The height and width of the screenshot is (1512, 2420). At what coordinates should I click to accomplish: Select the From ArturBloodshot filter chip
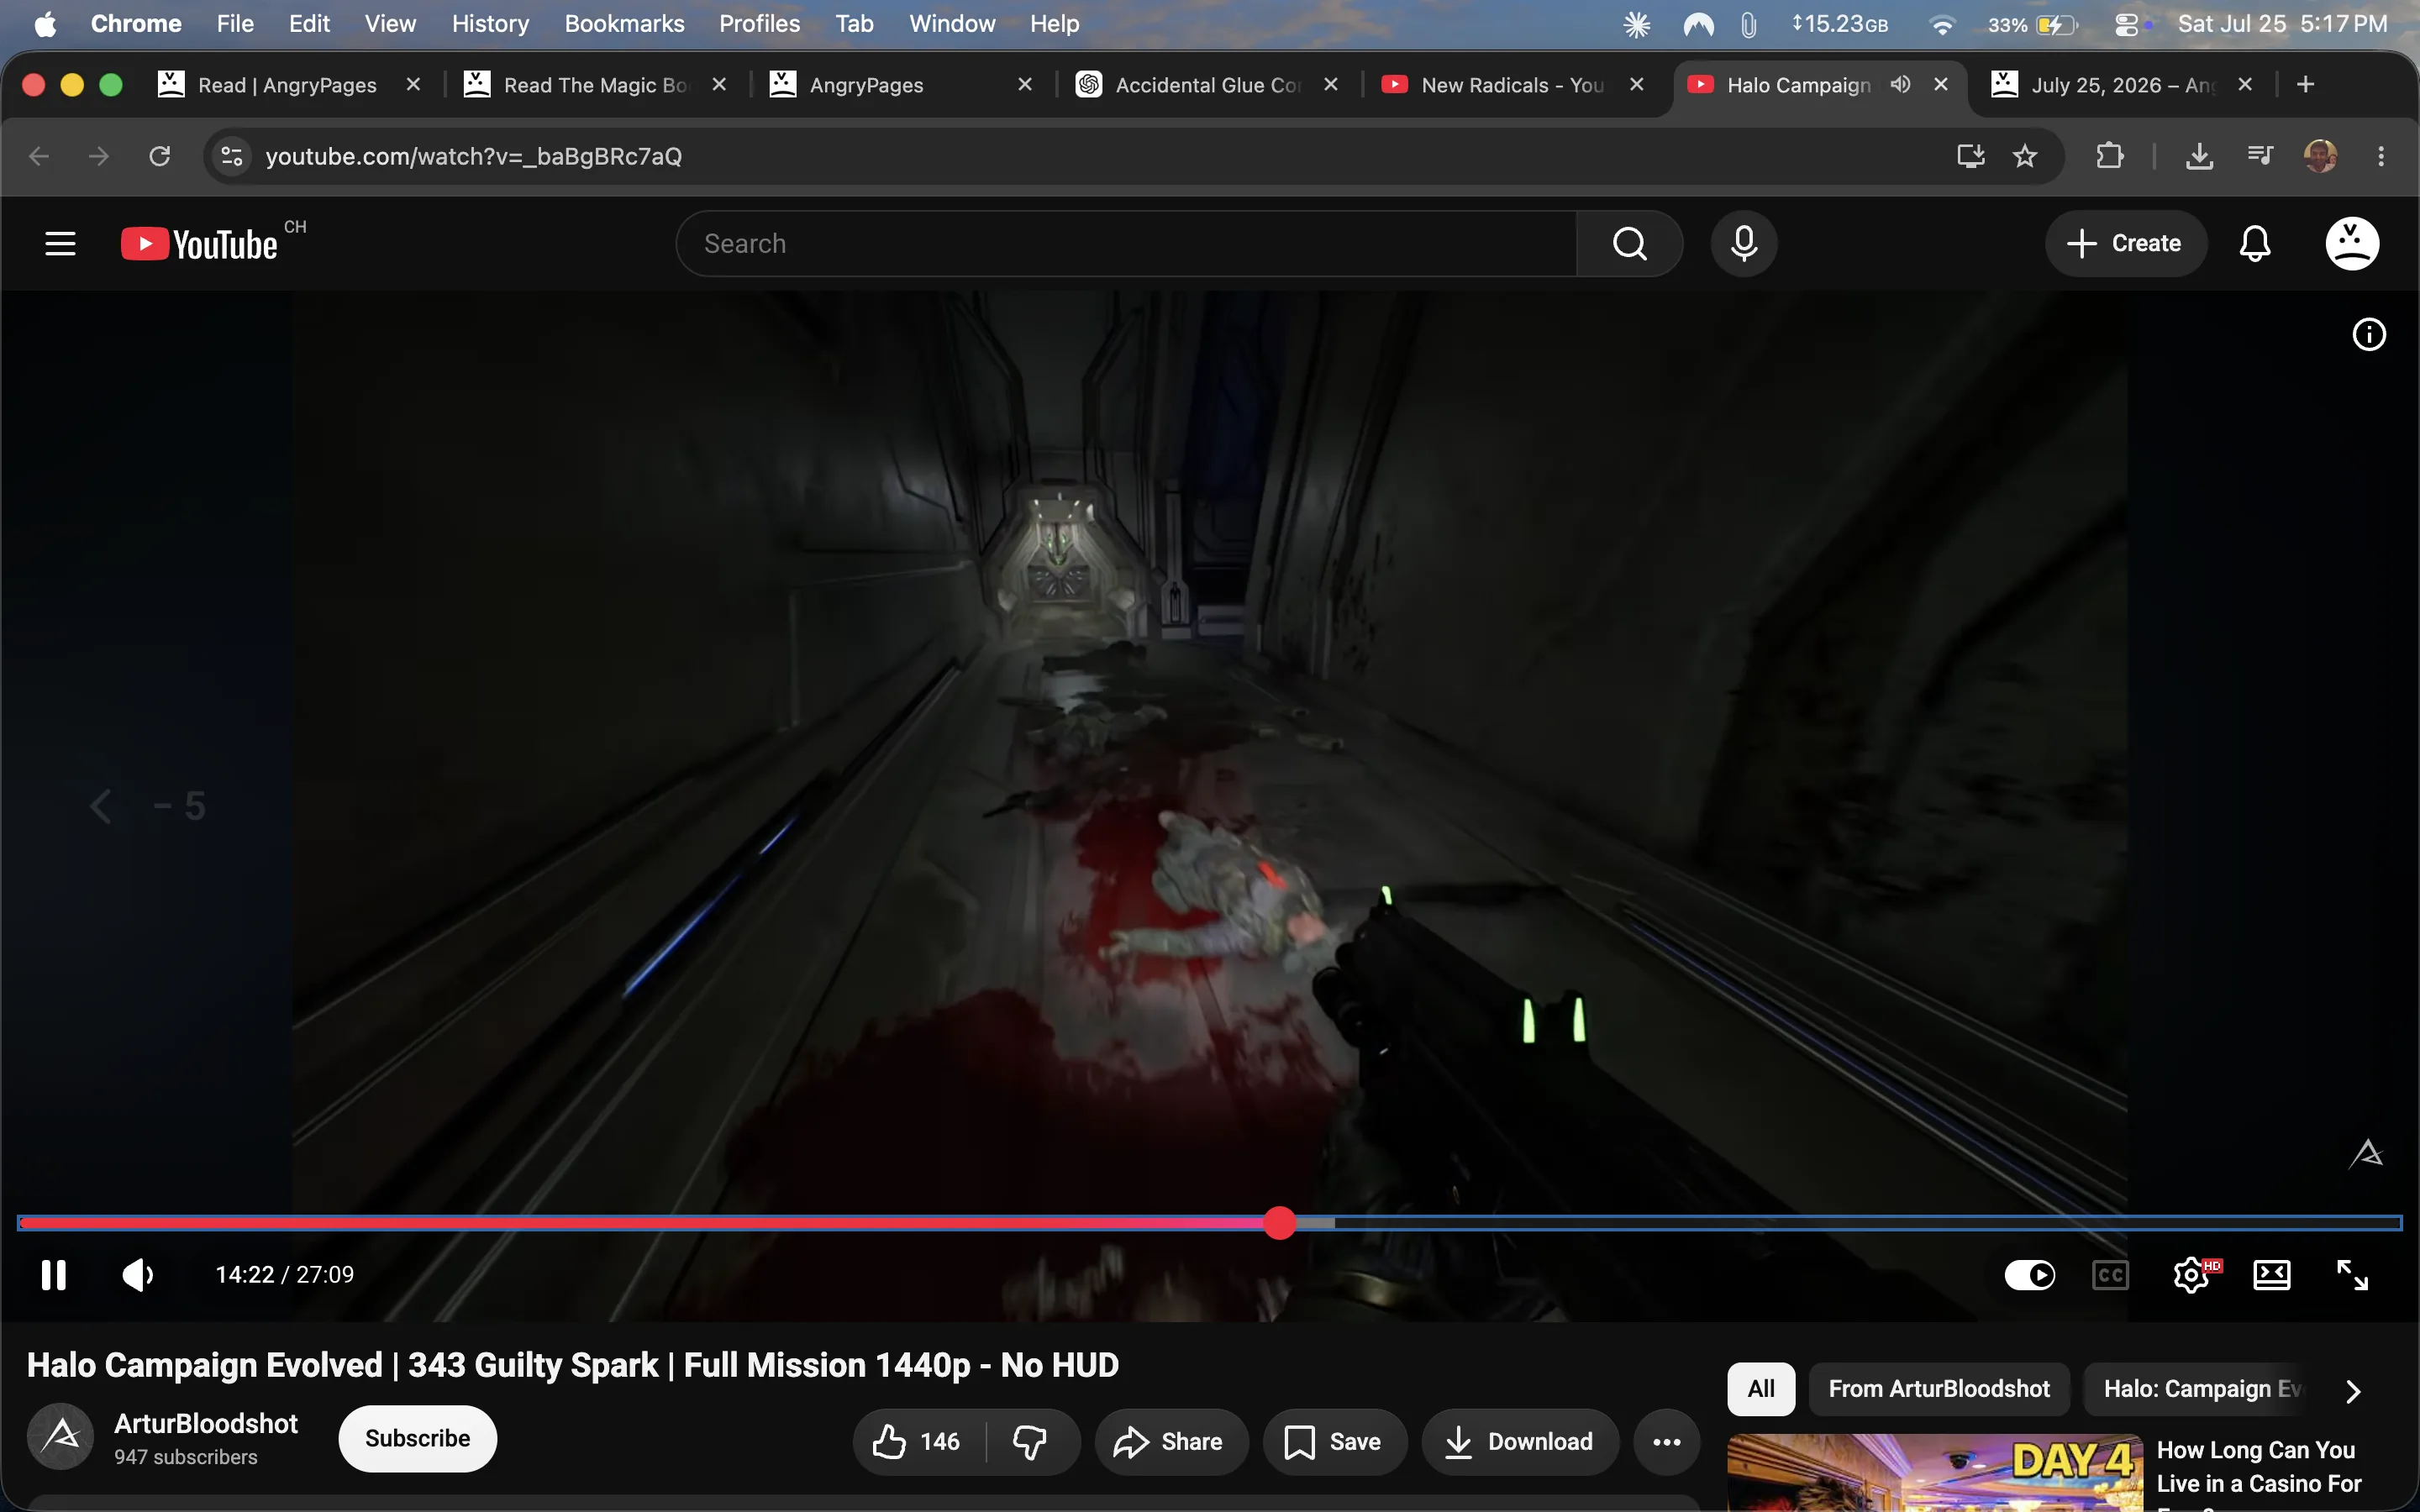[x=1939, y=1389]
